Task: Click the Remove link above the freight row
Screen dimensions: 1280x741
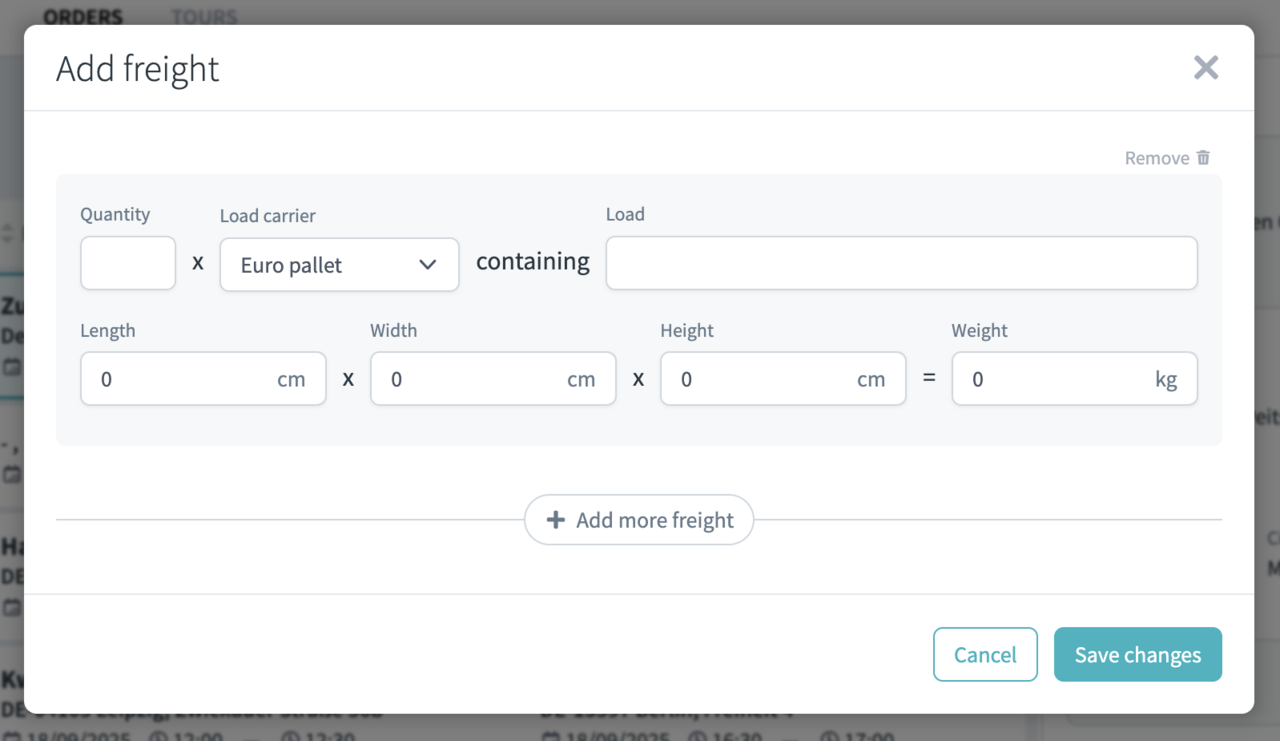Action: click(1158, 157)
